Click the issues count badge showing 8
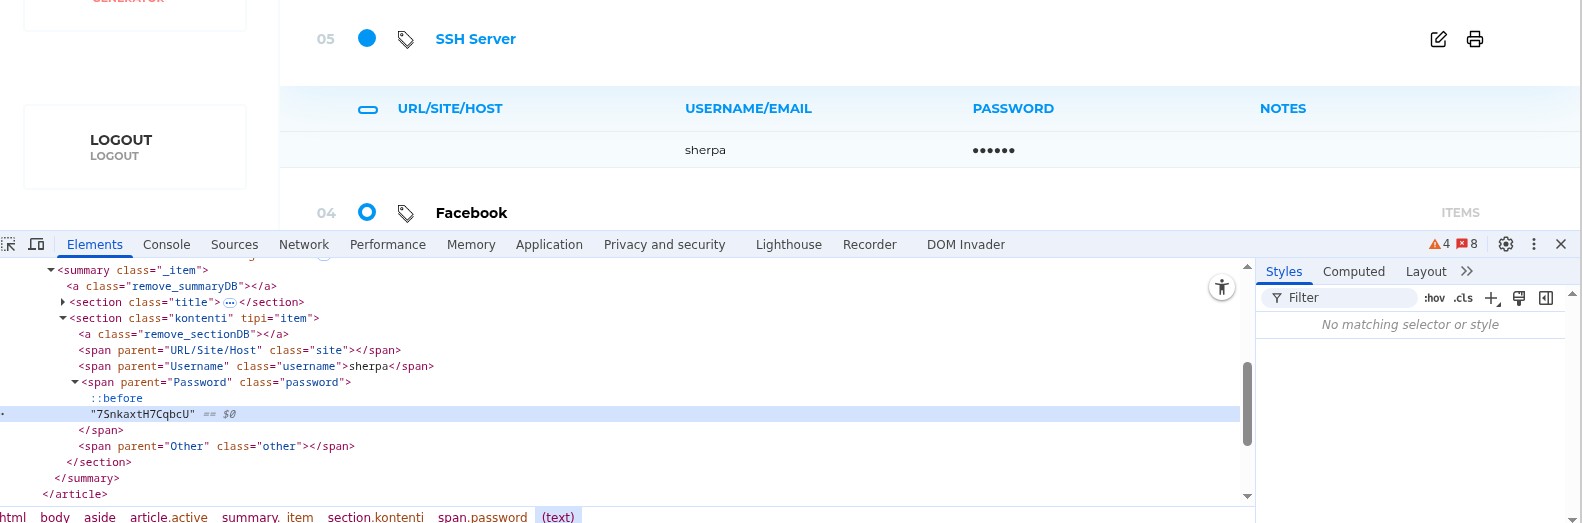This screenshot has height=523, width=1582. [1467, 244]
